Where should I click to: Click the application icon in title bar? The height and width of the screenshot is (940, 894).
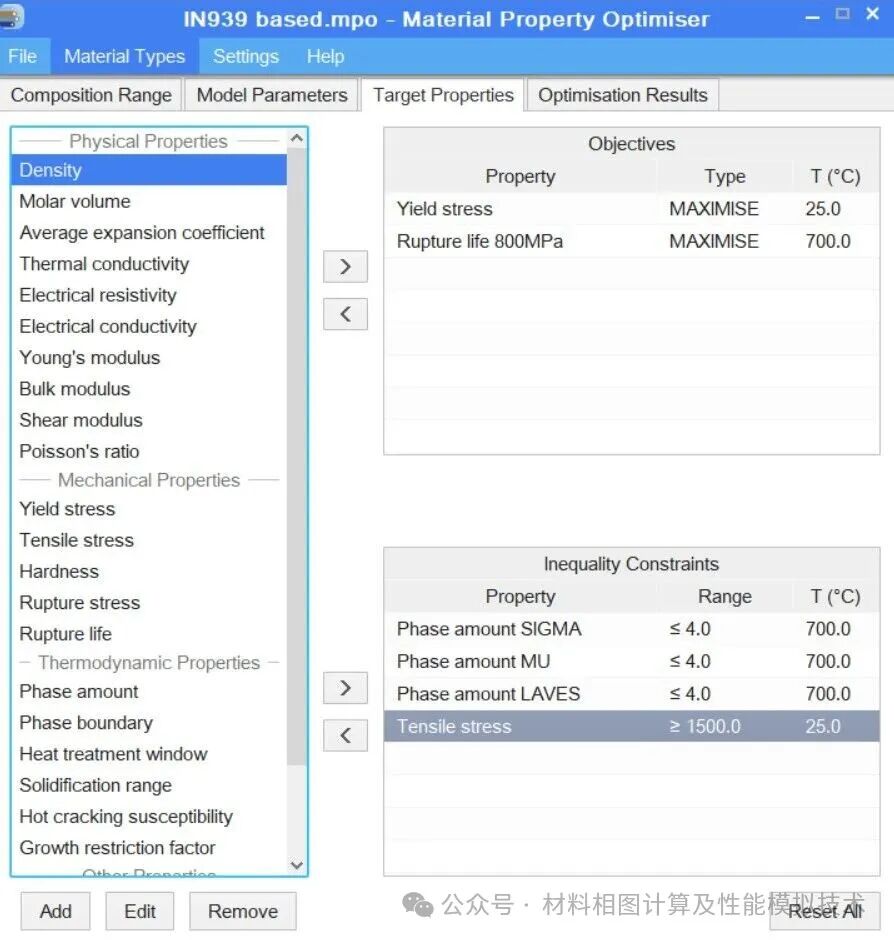pyautogui.click(x=11, y=17)
